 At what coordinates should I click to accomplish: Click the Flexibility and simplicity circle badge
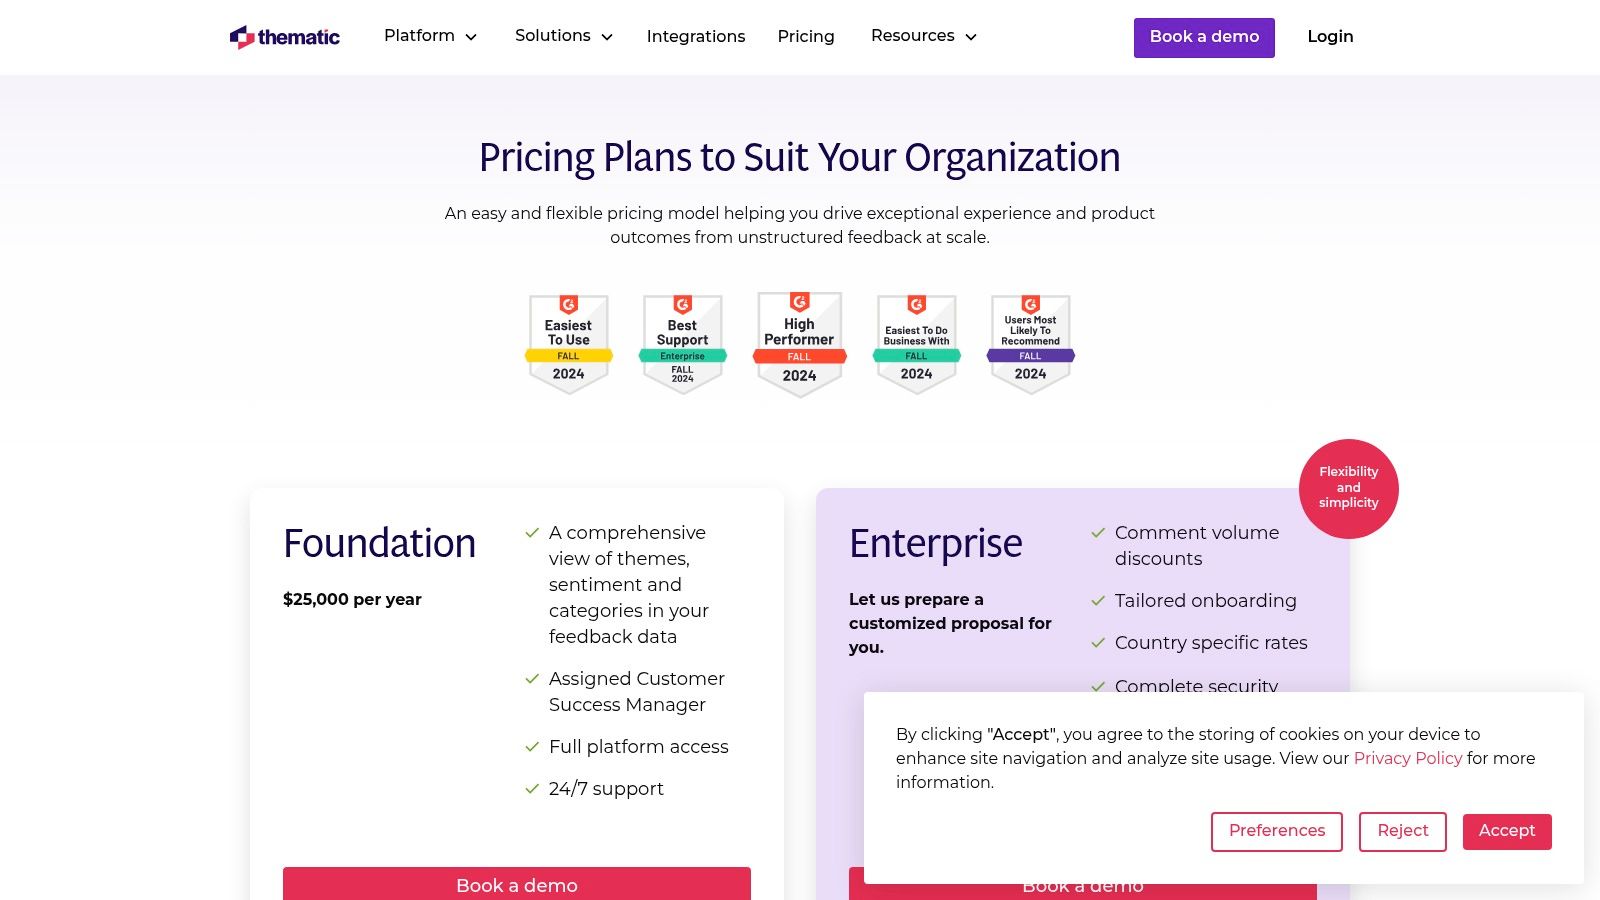click(1348, 488)
